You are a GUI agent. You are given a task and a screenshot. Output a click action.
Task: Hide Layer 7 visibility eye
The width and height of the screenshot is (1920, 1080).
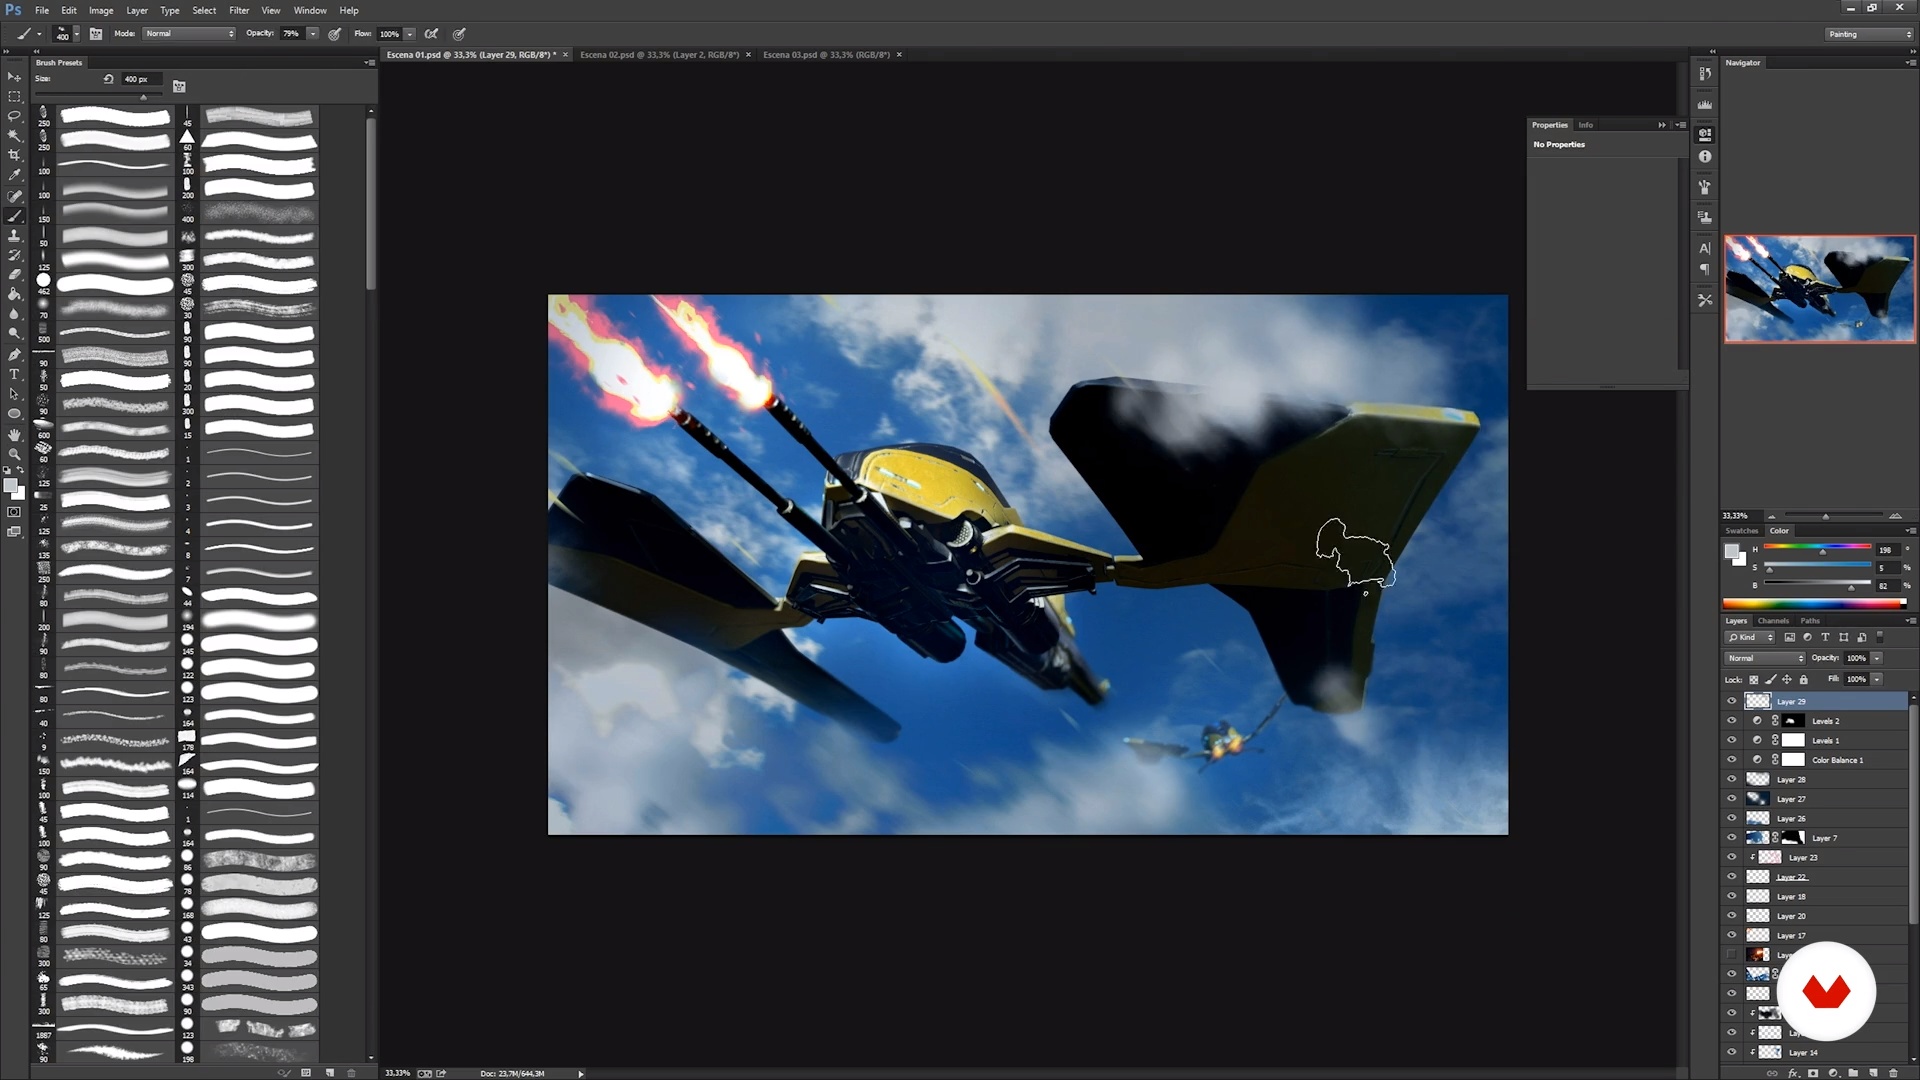[x=1732, y=838]
